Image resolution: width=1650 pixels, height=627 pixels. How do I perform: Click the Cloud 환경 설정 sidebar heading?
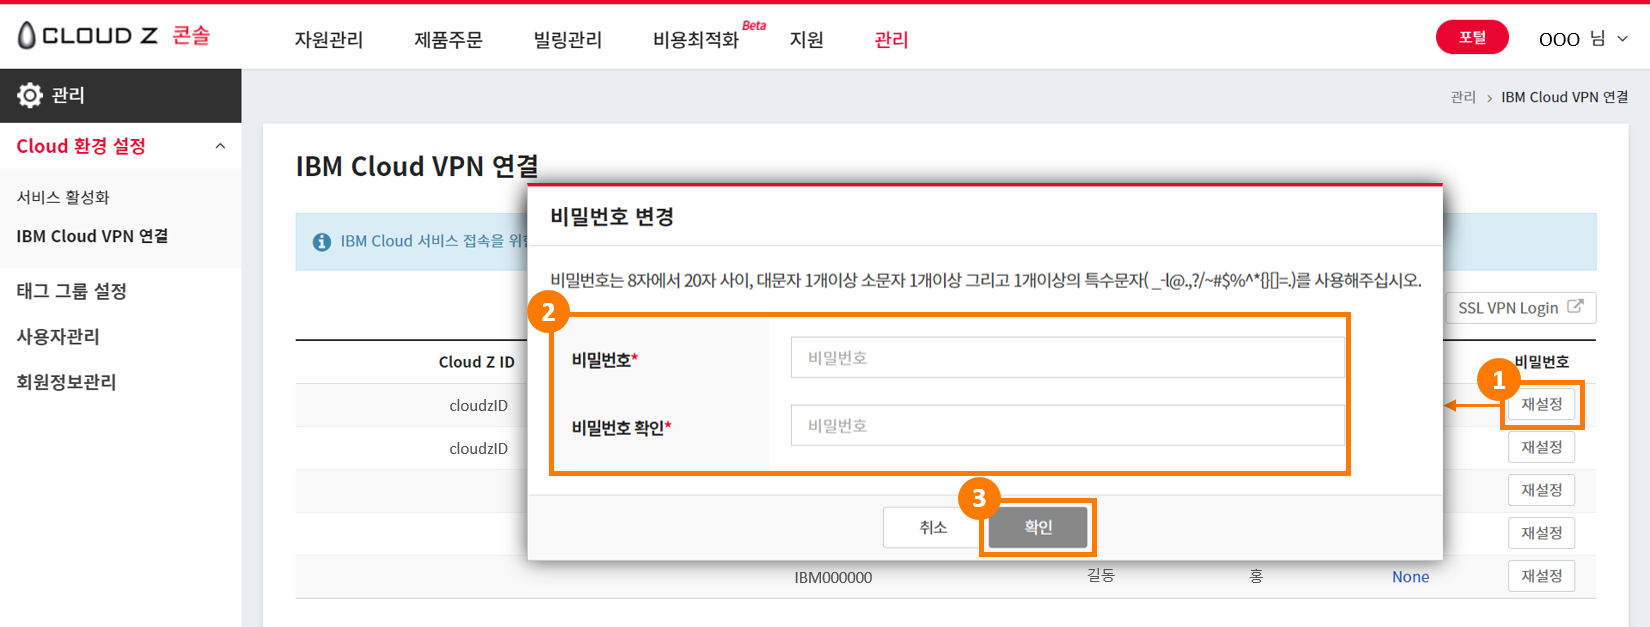(x=81, y=146)
